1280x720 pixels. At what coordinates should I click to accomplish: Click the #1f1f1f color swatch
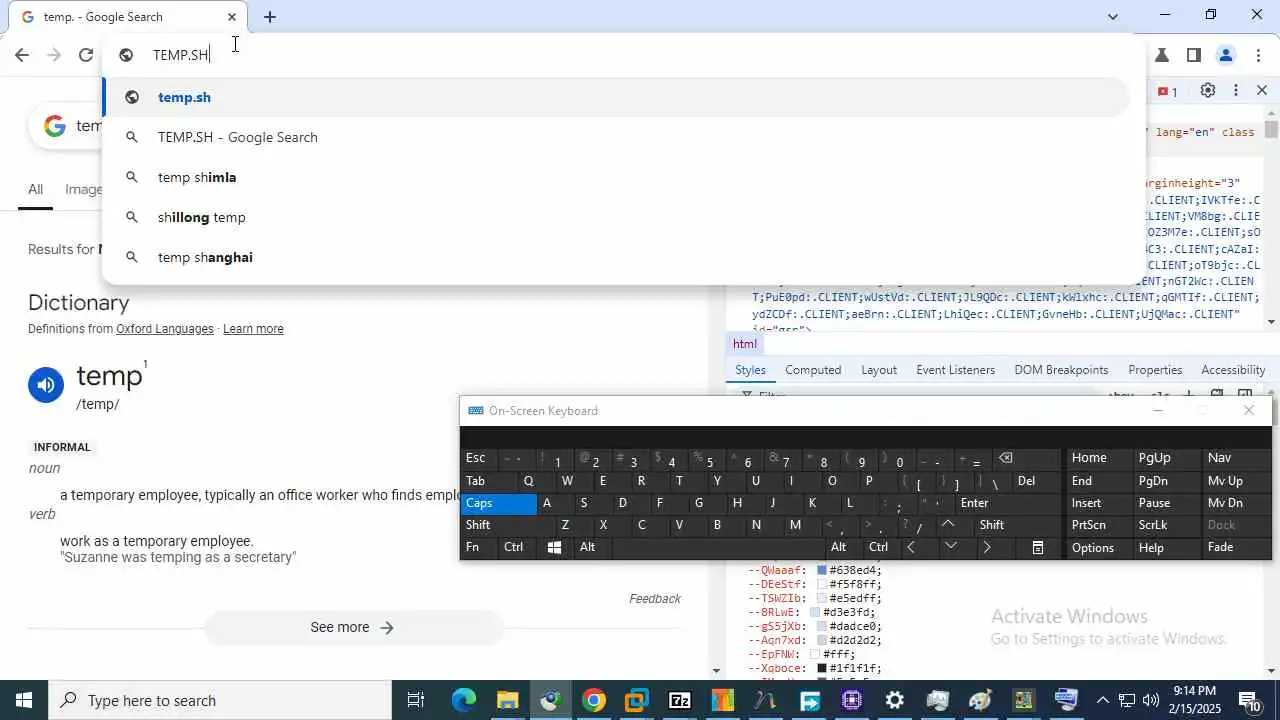coord(822,668)
